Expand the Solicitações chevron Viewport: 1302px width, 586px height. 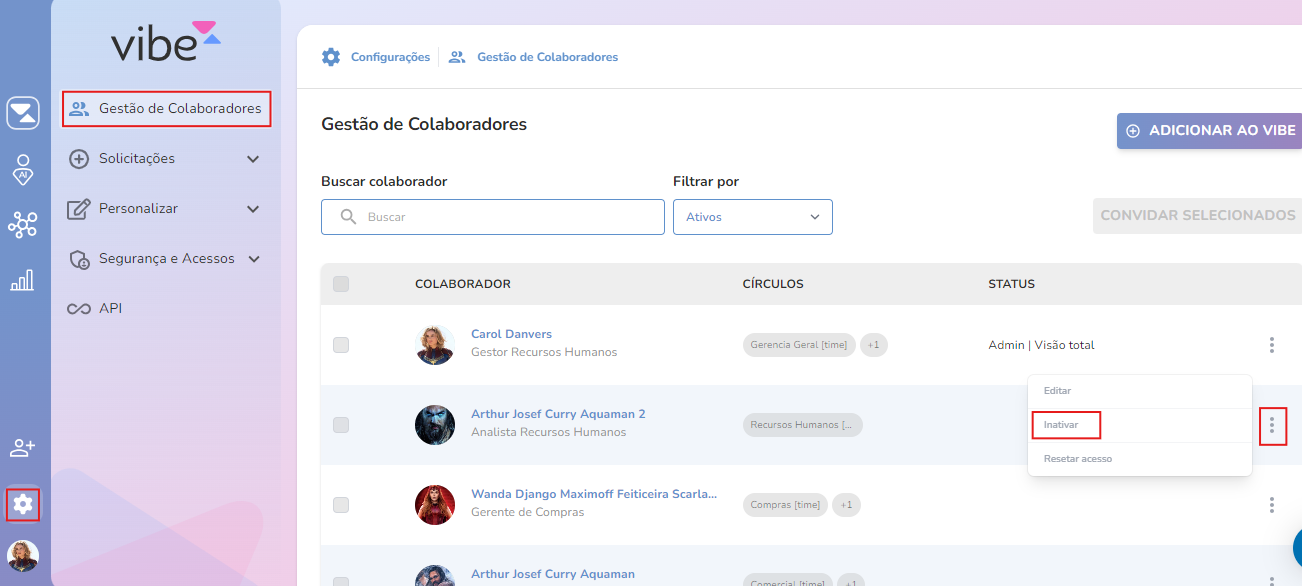point(253,159)
